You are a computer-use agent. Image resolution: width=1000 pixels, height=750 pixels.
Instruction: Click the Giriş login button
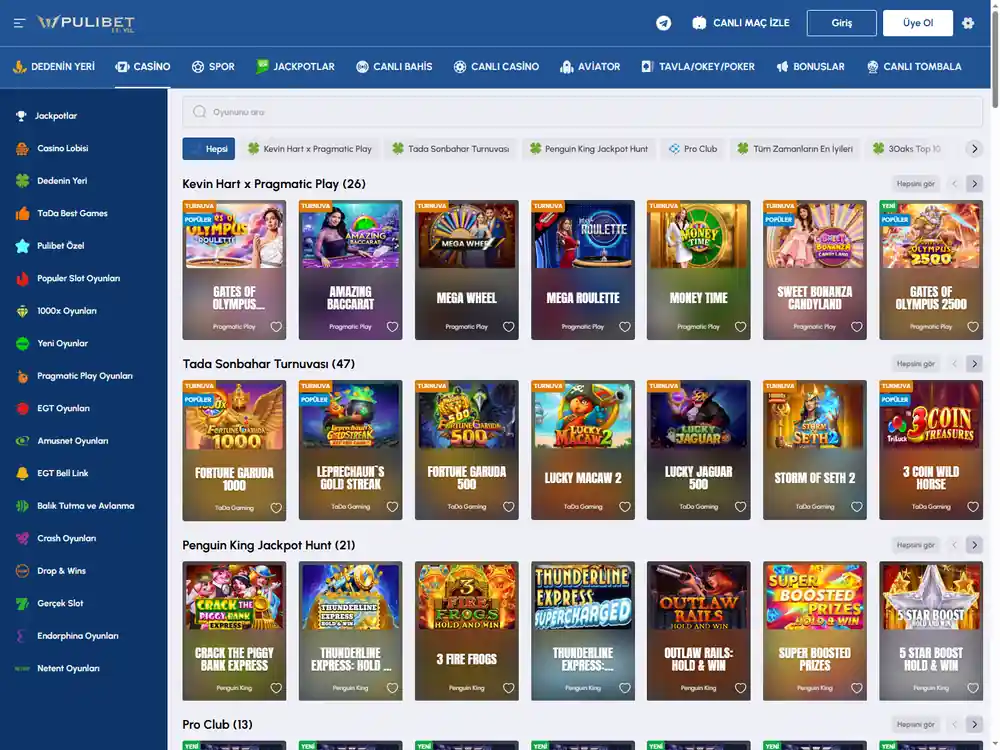[x=841, y=23]
